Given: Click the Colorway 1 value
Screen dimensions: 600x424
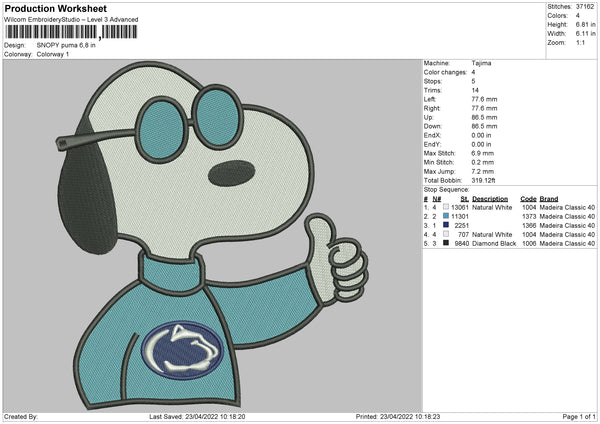Looking at the screenshot, I should (x=53, y=54).
